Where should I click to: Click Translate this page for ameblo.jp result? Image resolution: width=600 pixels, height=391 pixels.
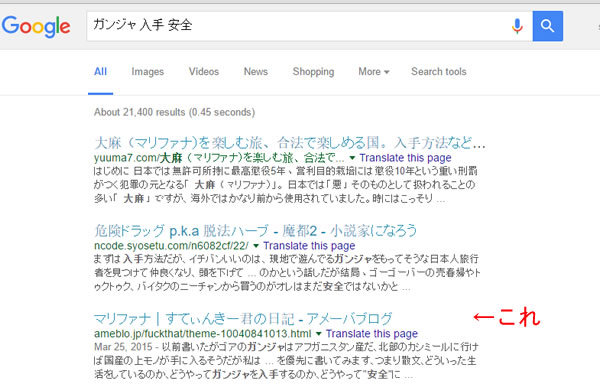tap(372, 334)
